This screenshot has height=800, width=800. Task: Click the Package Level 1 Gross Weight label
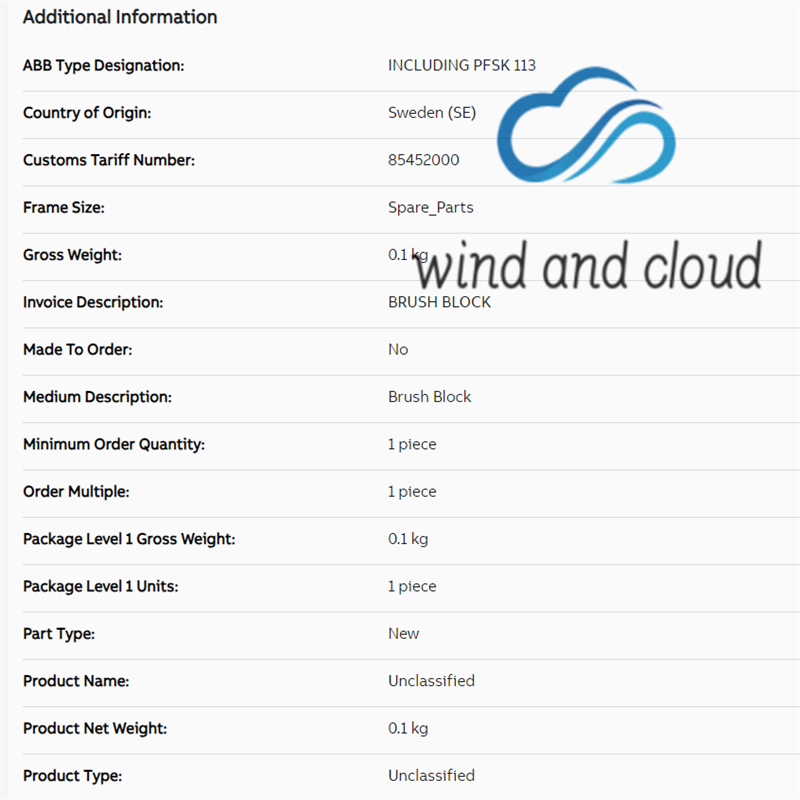129,539
